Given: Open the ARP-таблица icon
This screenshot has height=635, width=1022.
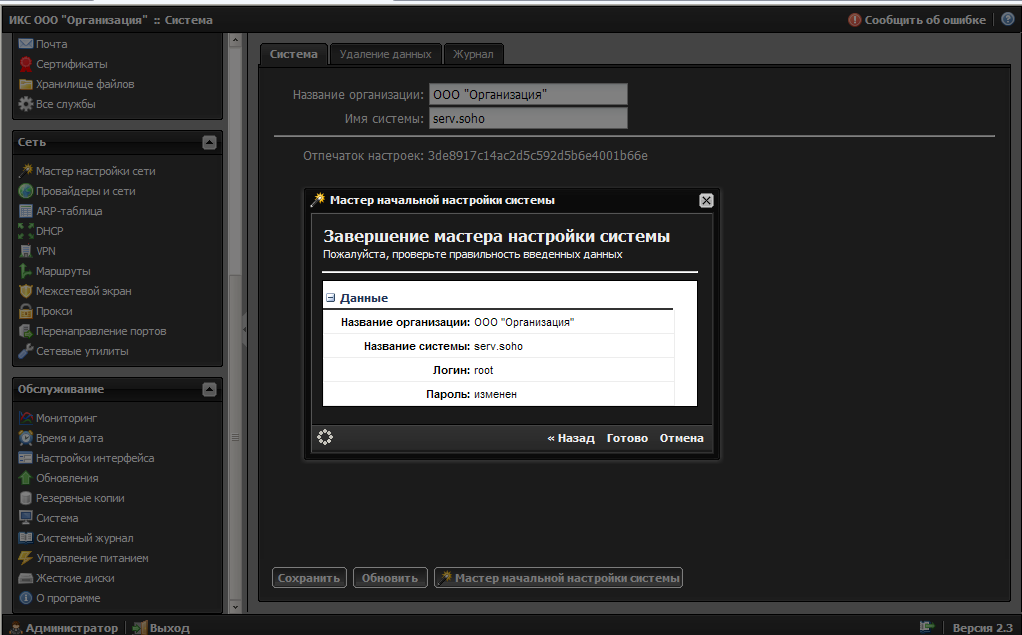Looking at the screenshot, I should (25, 211).
